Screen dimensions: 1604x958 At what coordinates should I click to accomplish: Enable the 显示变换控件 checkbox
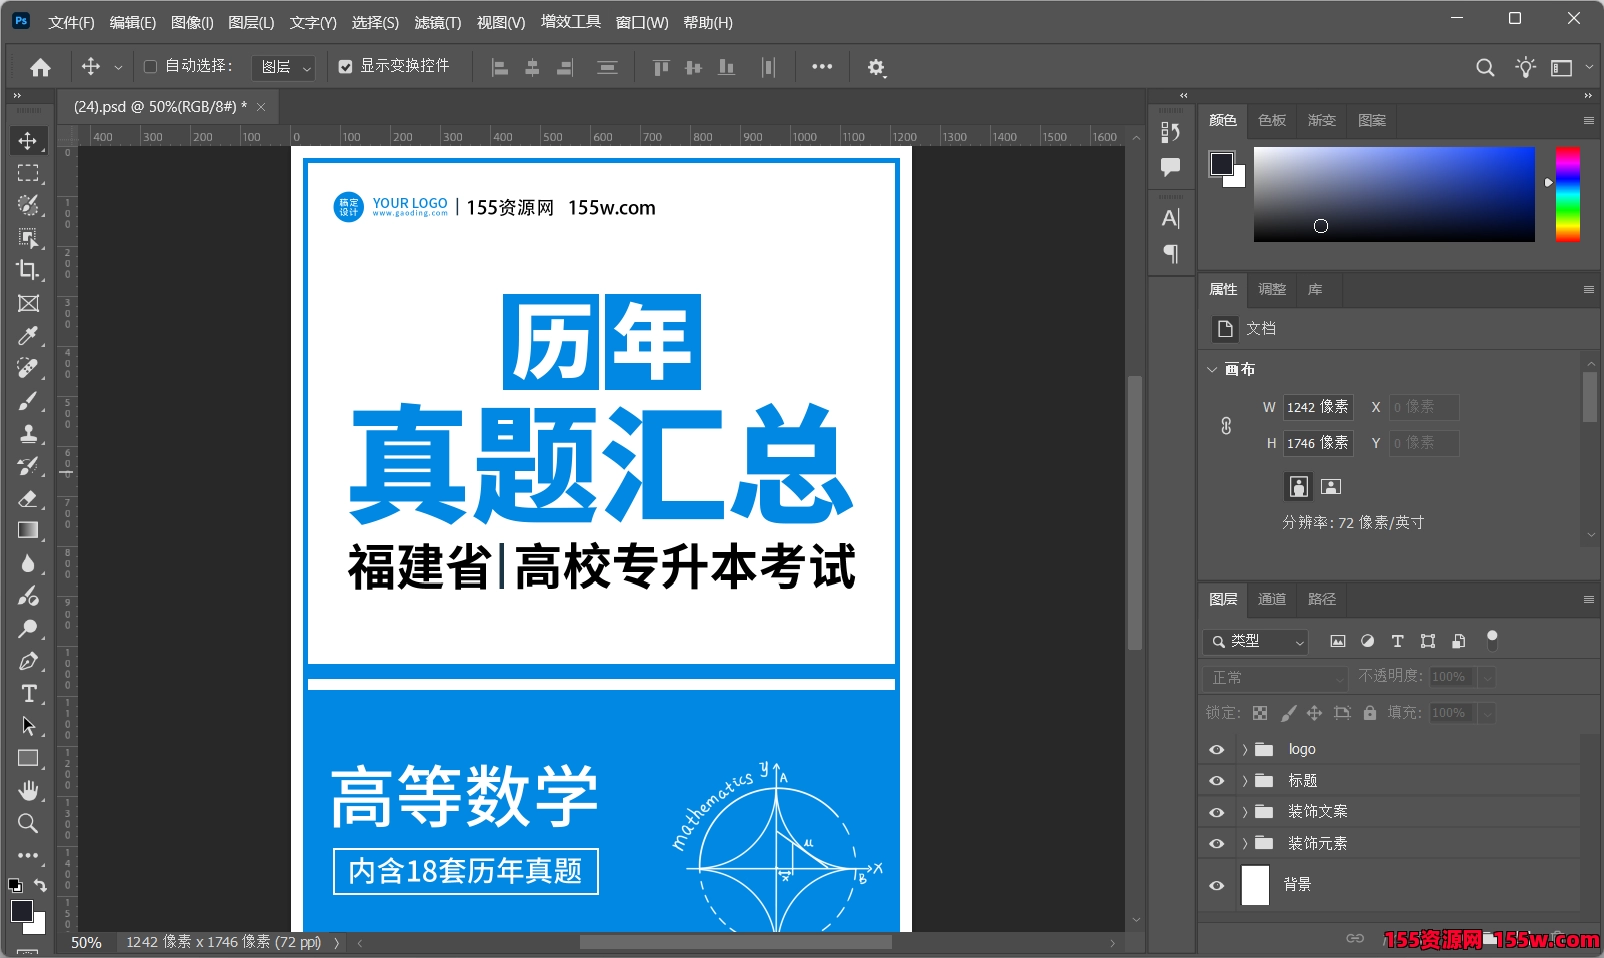pos(345,67)
